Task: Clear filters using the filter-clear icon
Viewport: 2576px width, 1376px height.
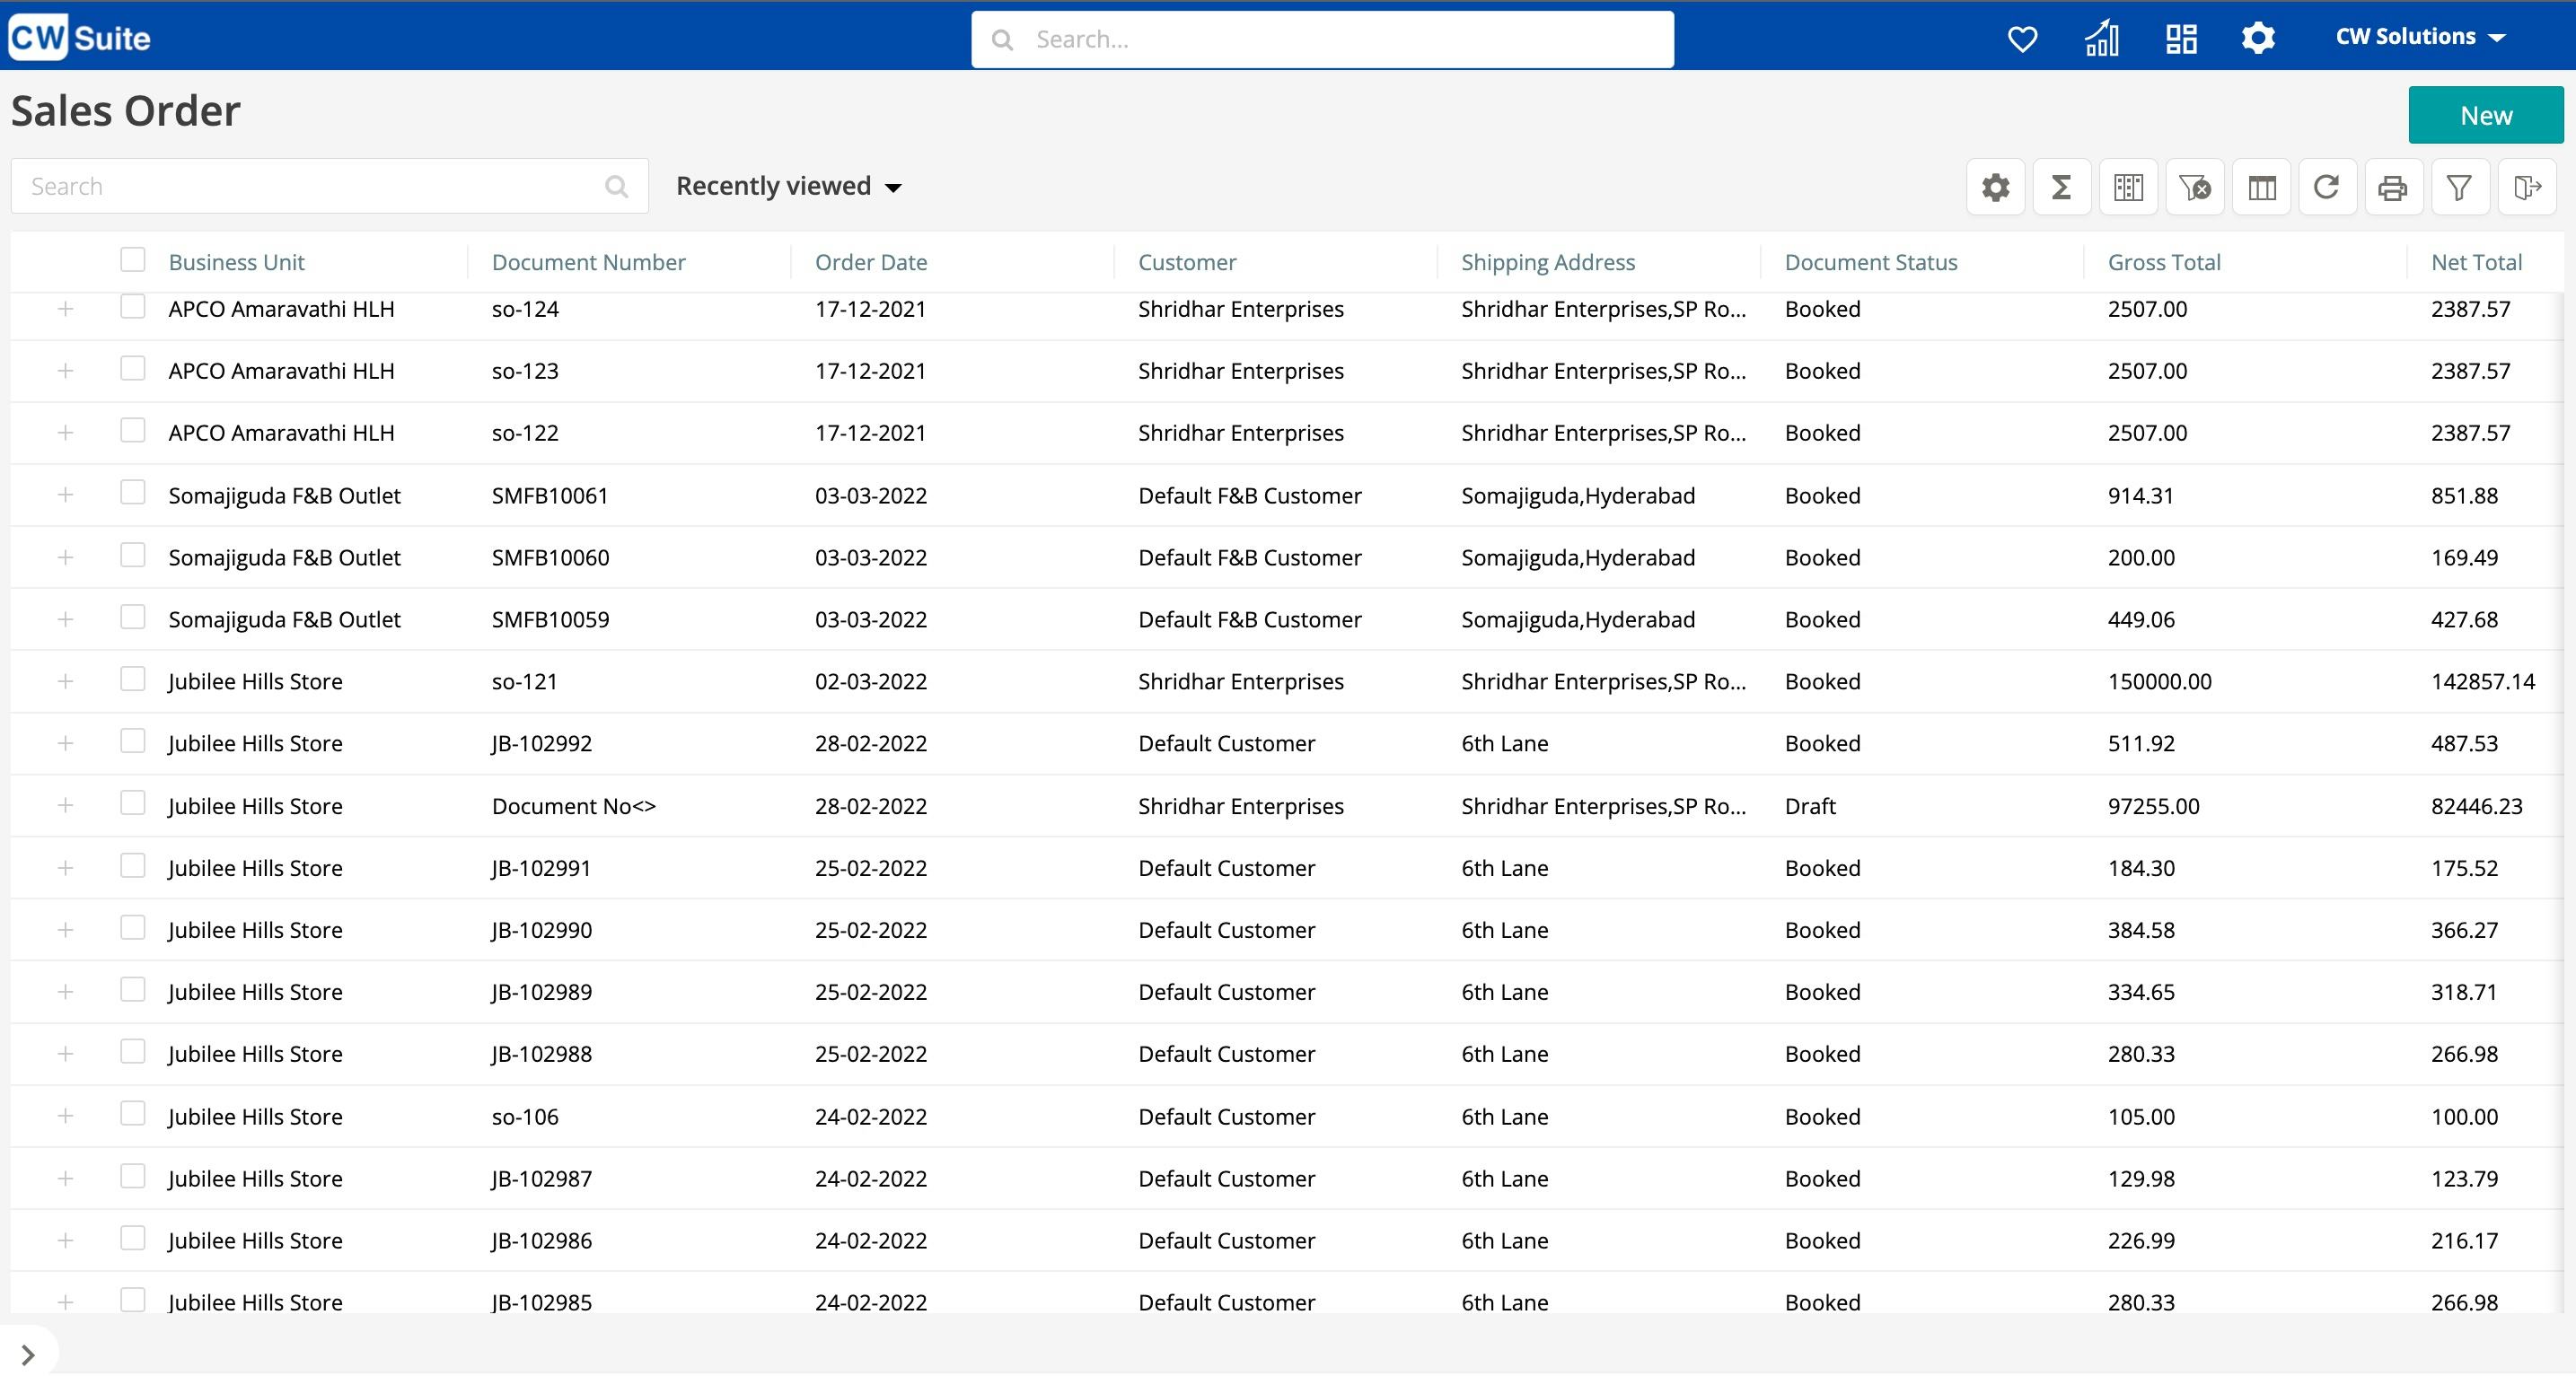Action: point(2195,186)
